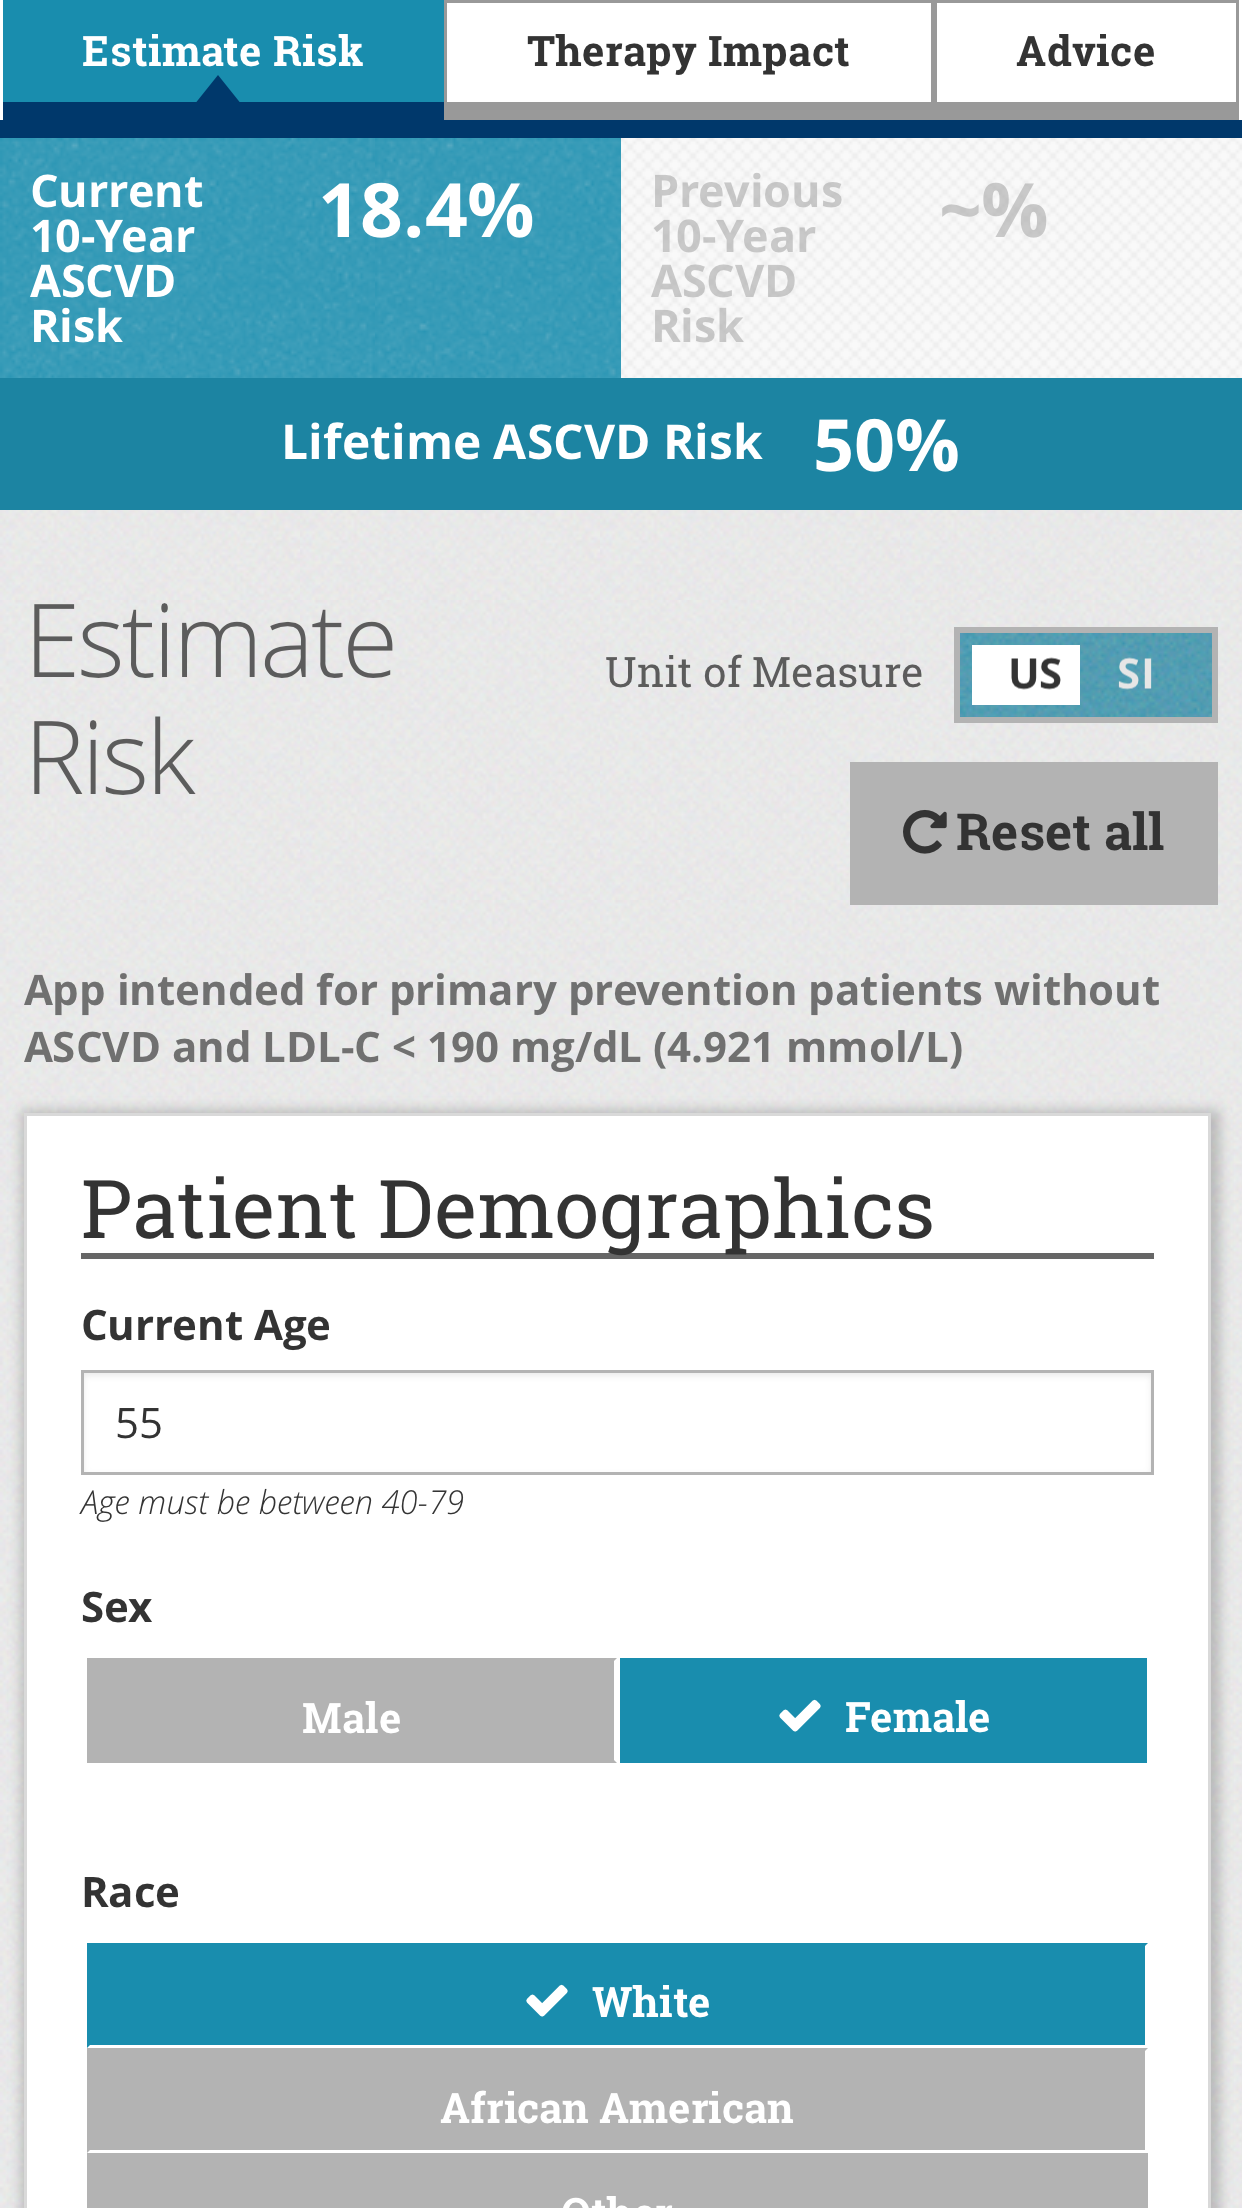The image size is (1242, 2208).
Task: Click the Reset all refresh icon
Action: 925,832
